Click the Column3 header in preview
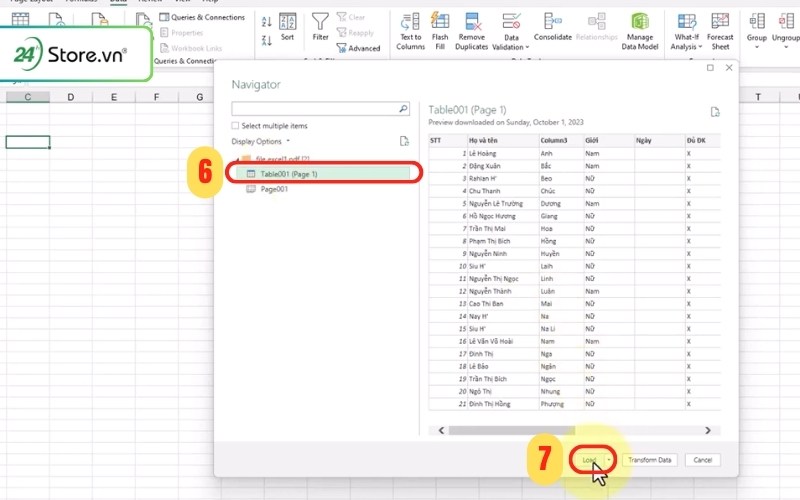800x500 pixels. [x=561, y=140]
